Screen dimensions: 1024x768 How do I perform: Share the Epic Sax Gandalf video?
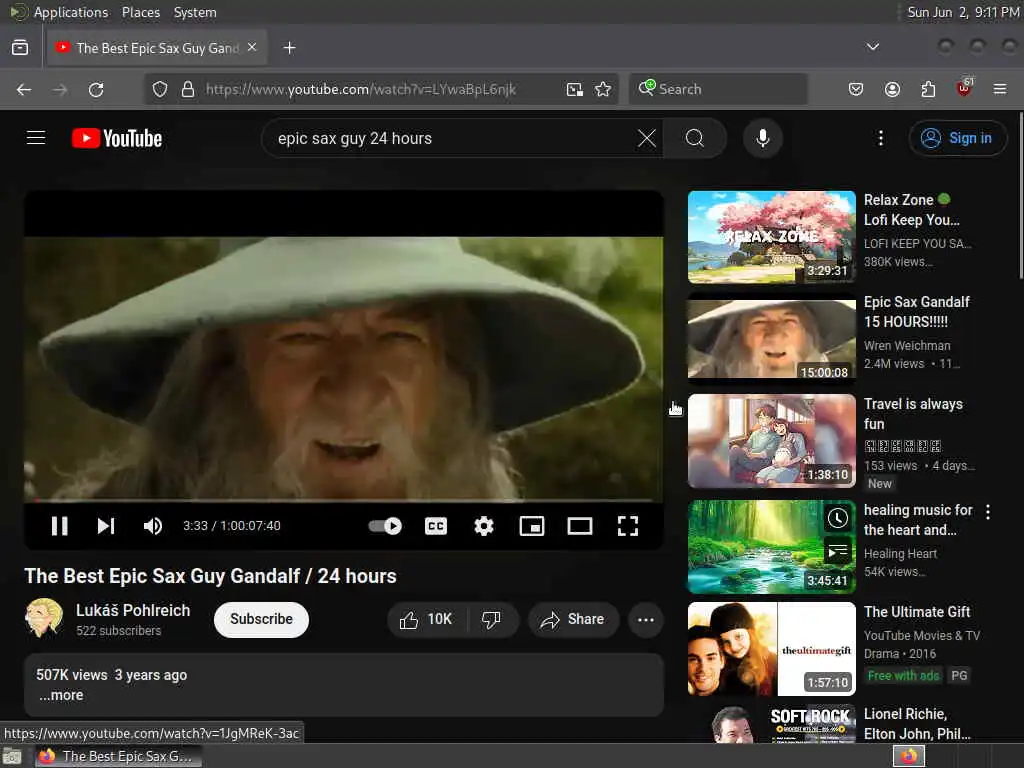point(573,619)
